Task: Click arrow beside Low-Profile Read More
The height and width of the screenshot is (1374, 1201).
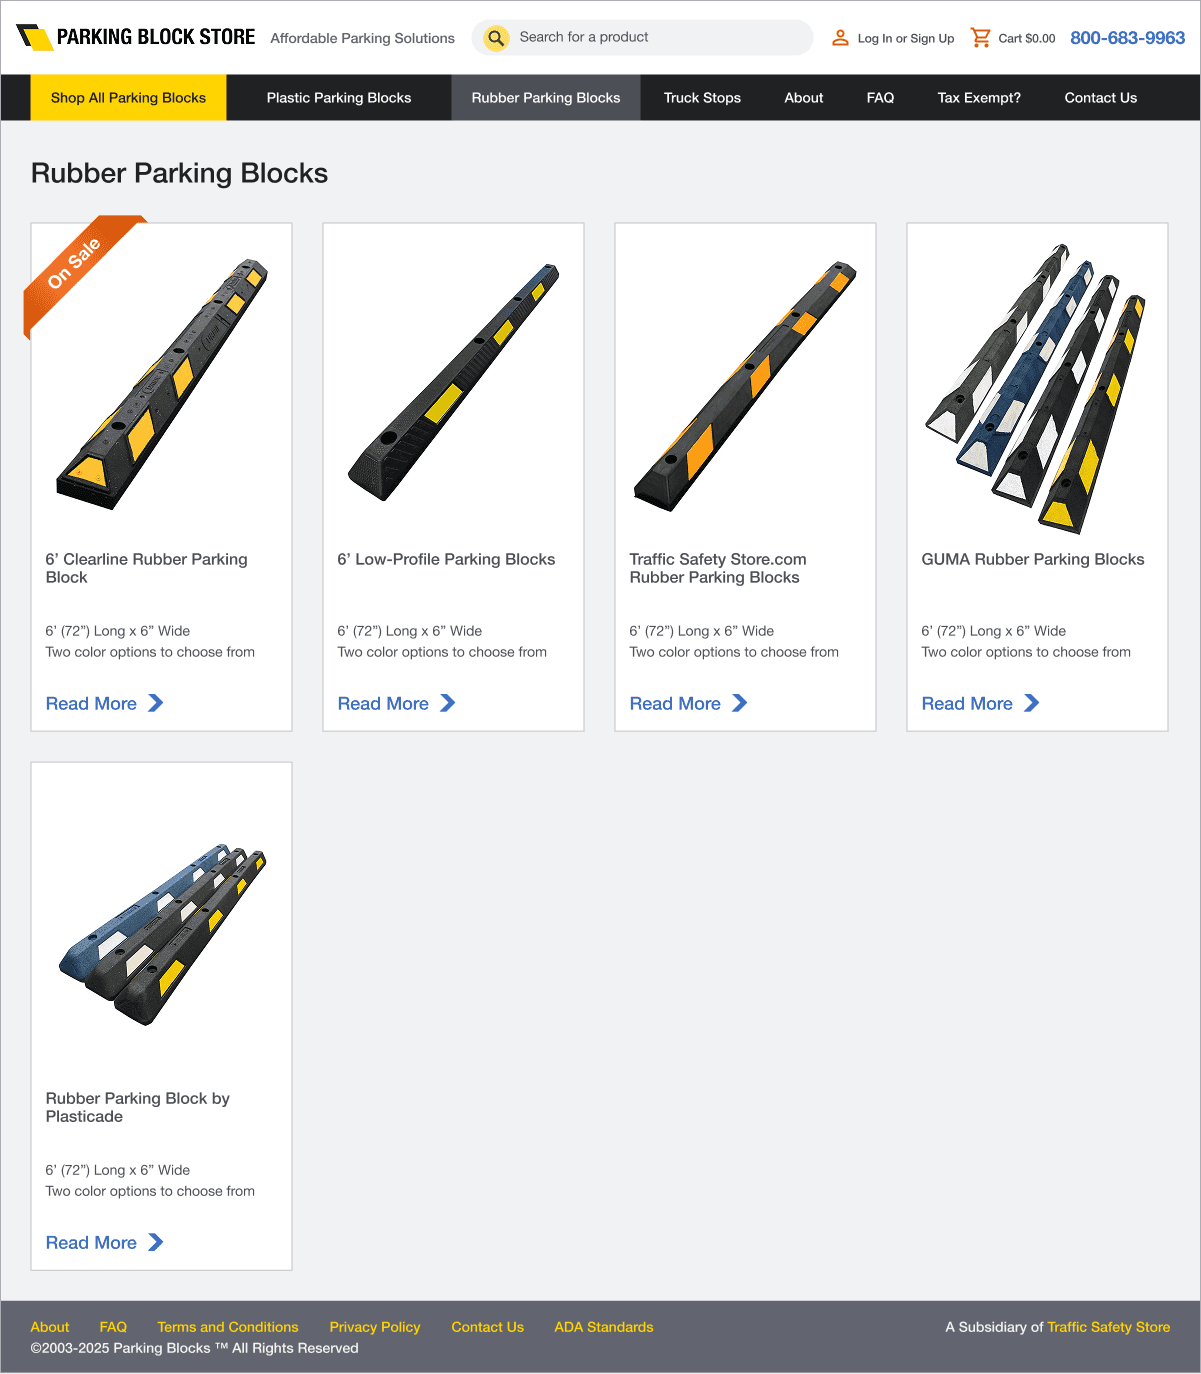Action: point(448,703)
